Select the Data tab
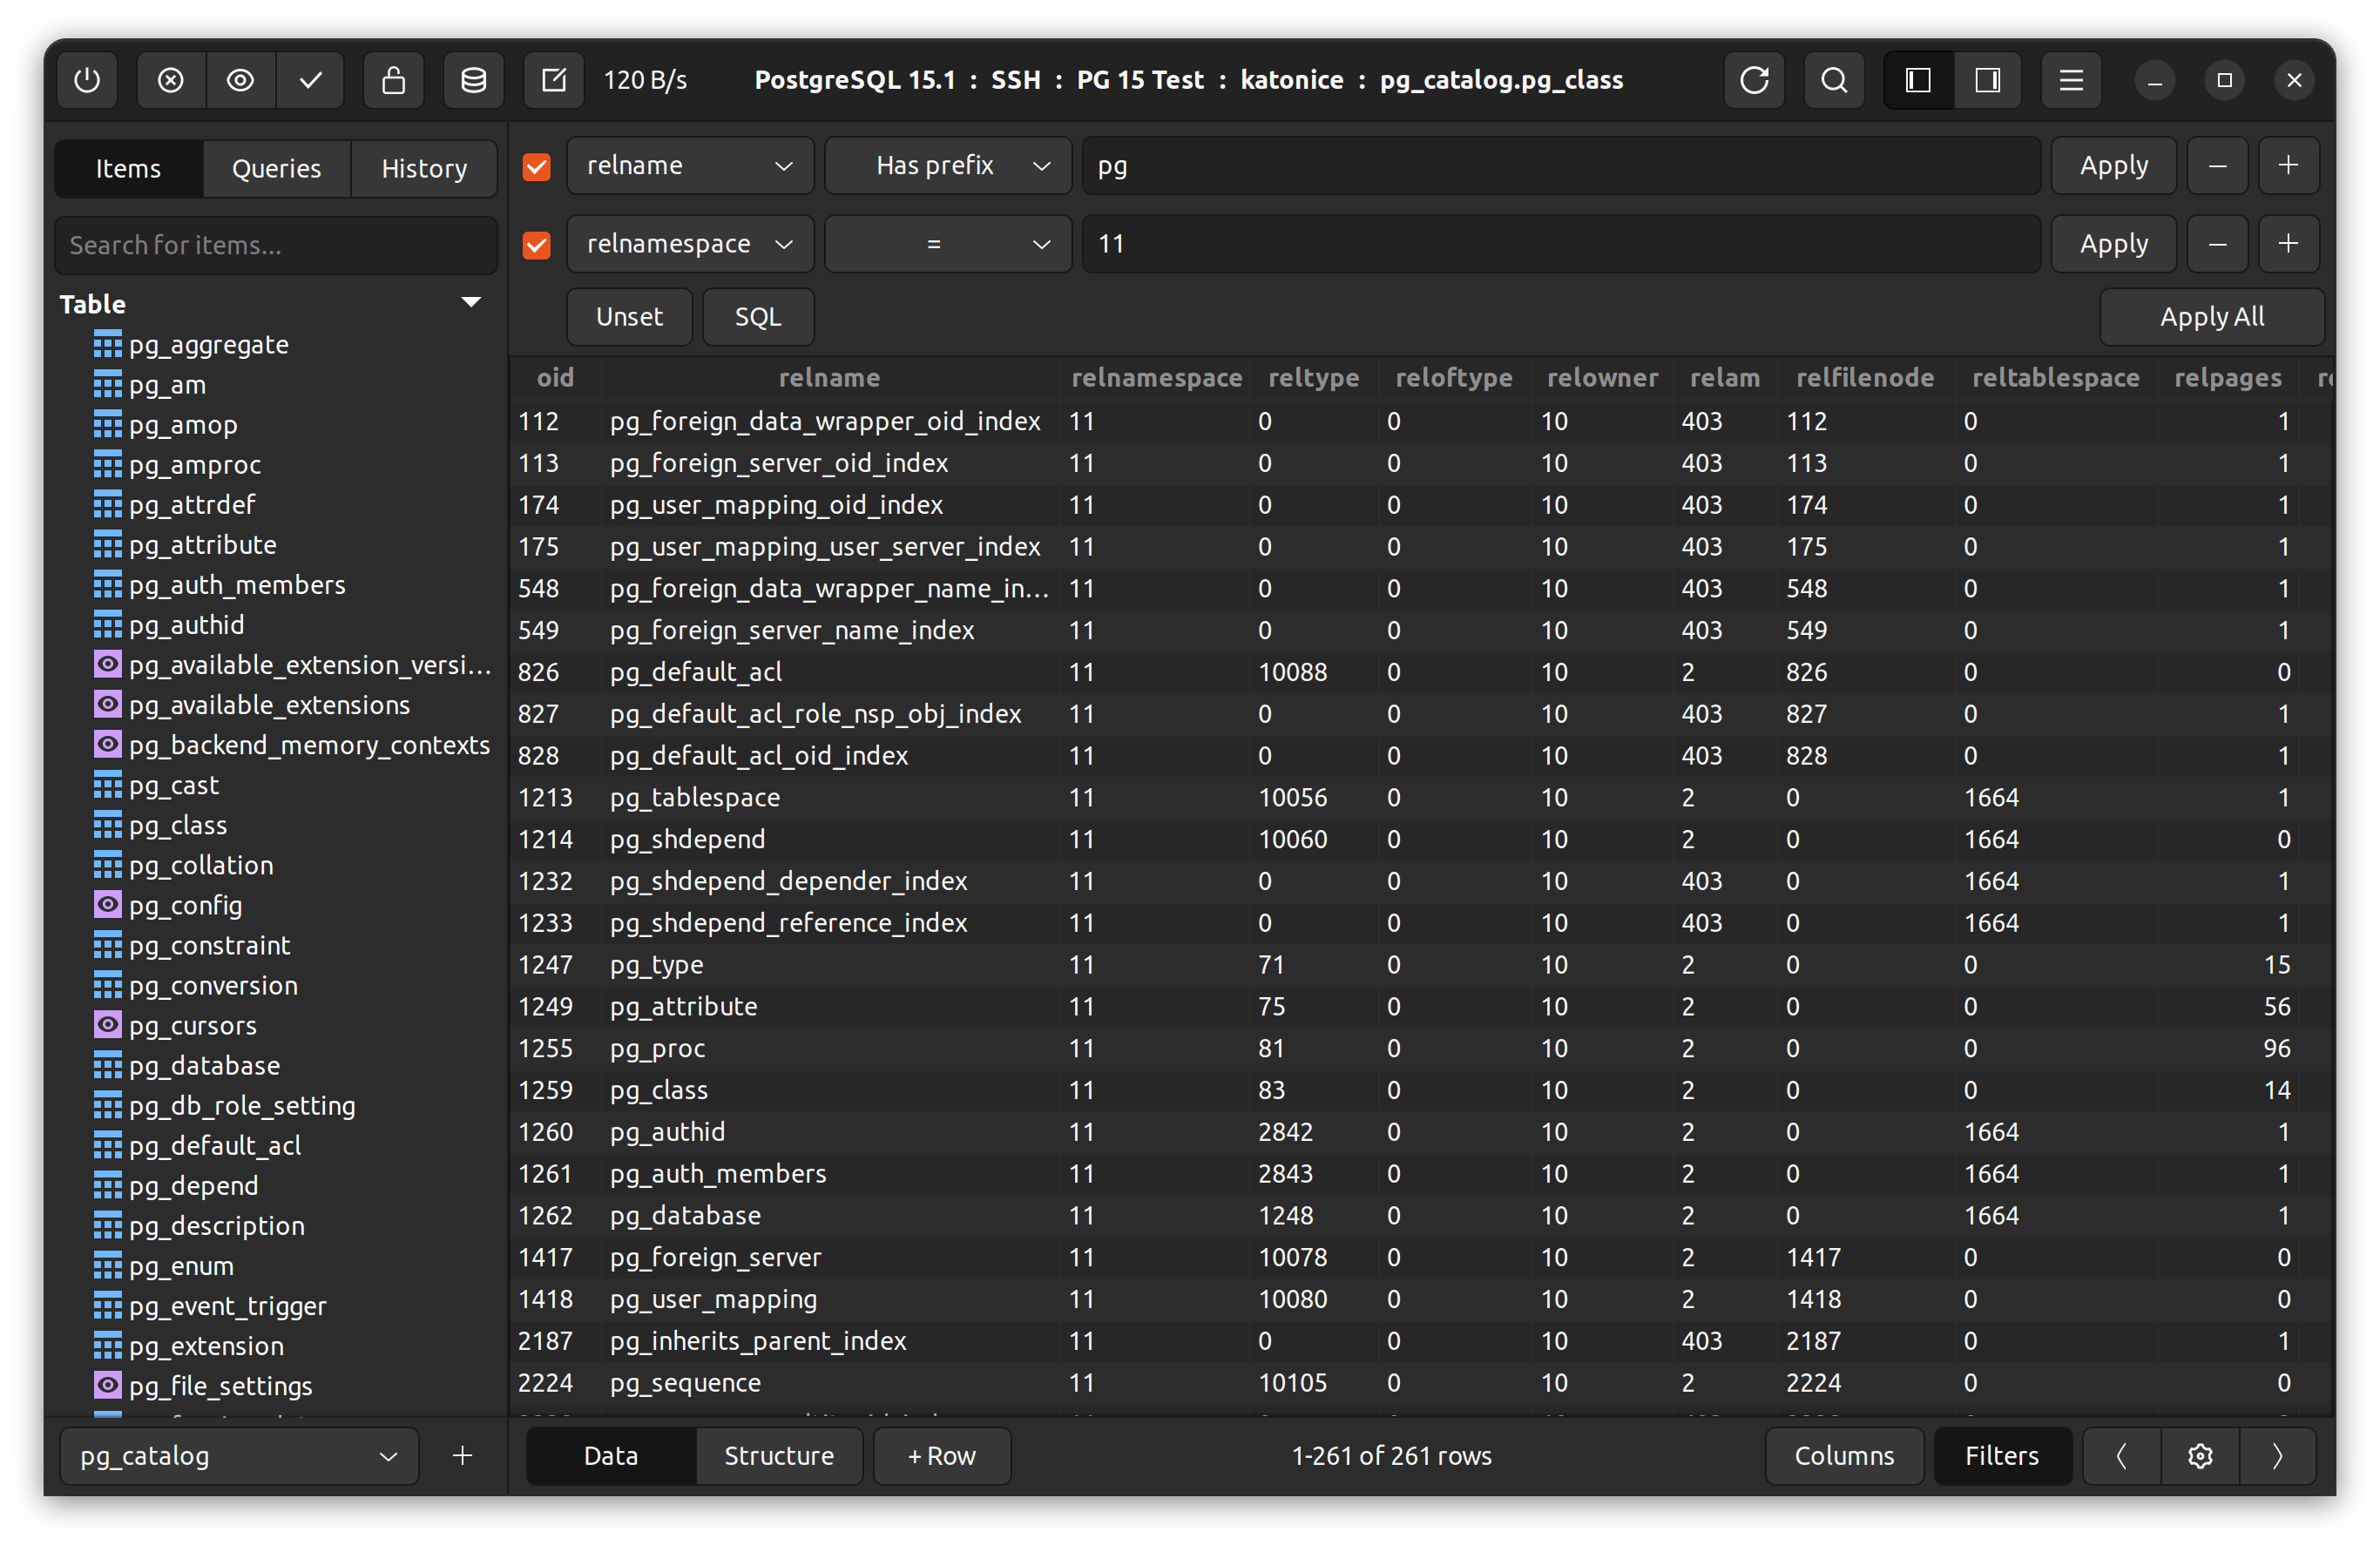2380x1545 pixels. 610,1456
